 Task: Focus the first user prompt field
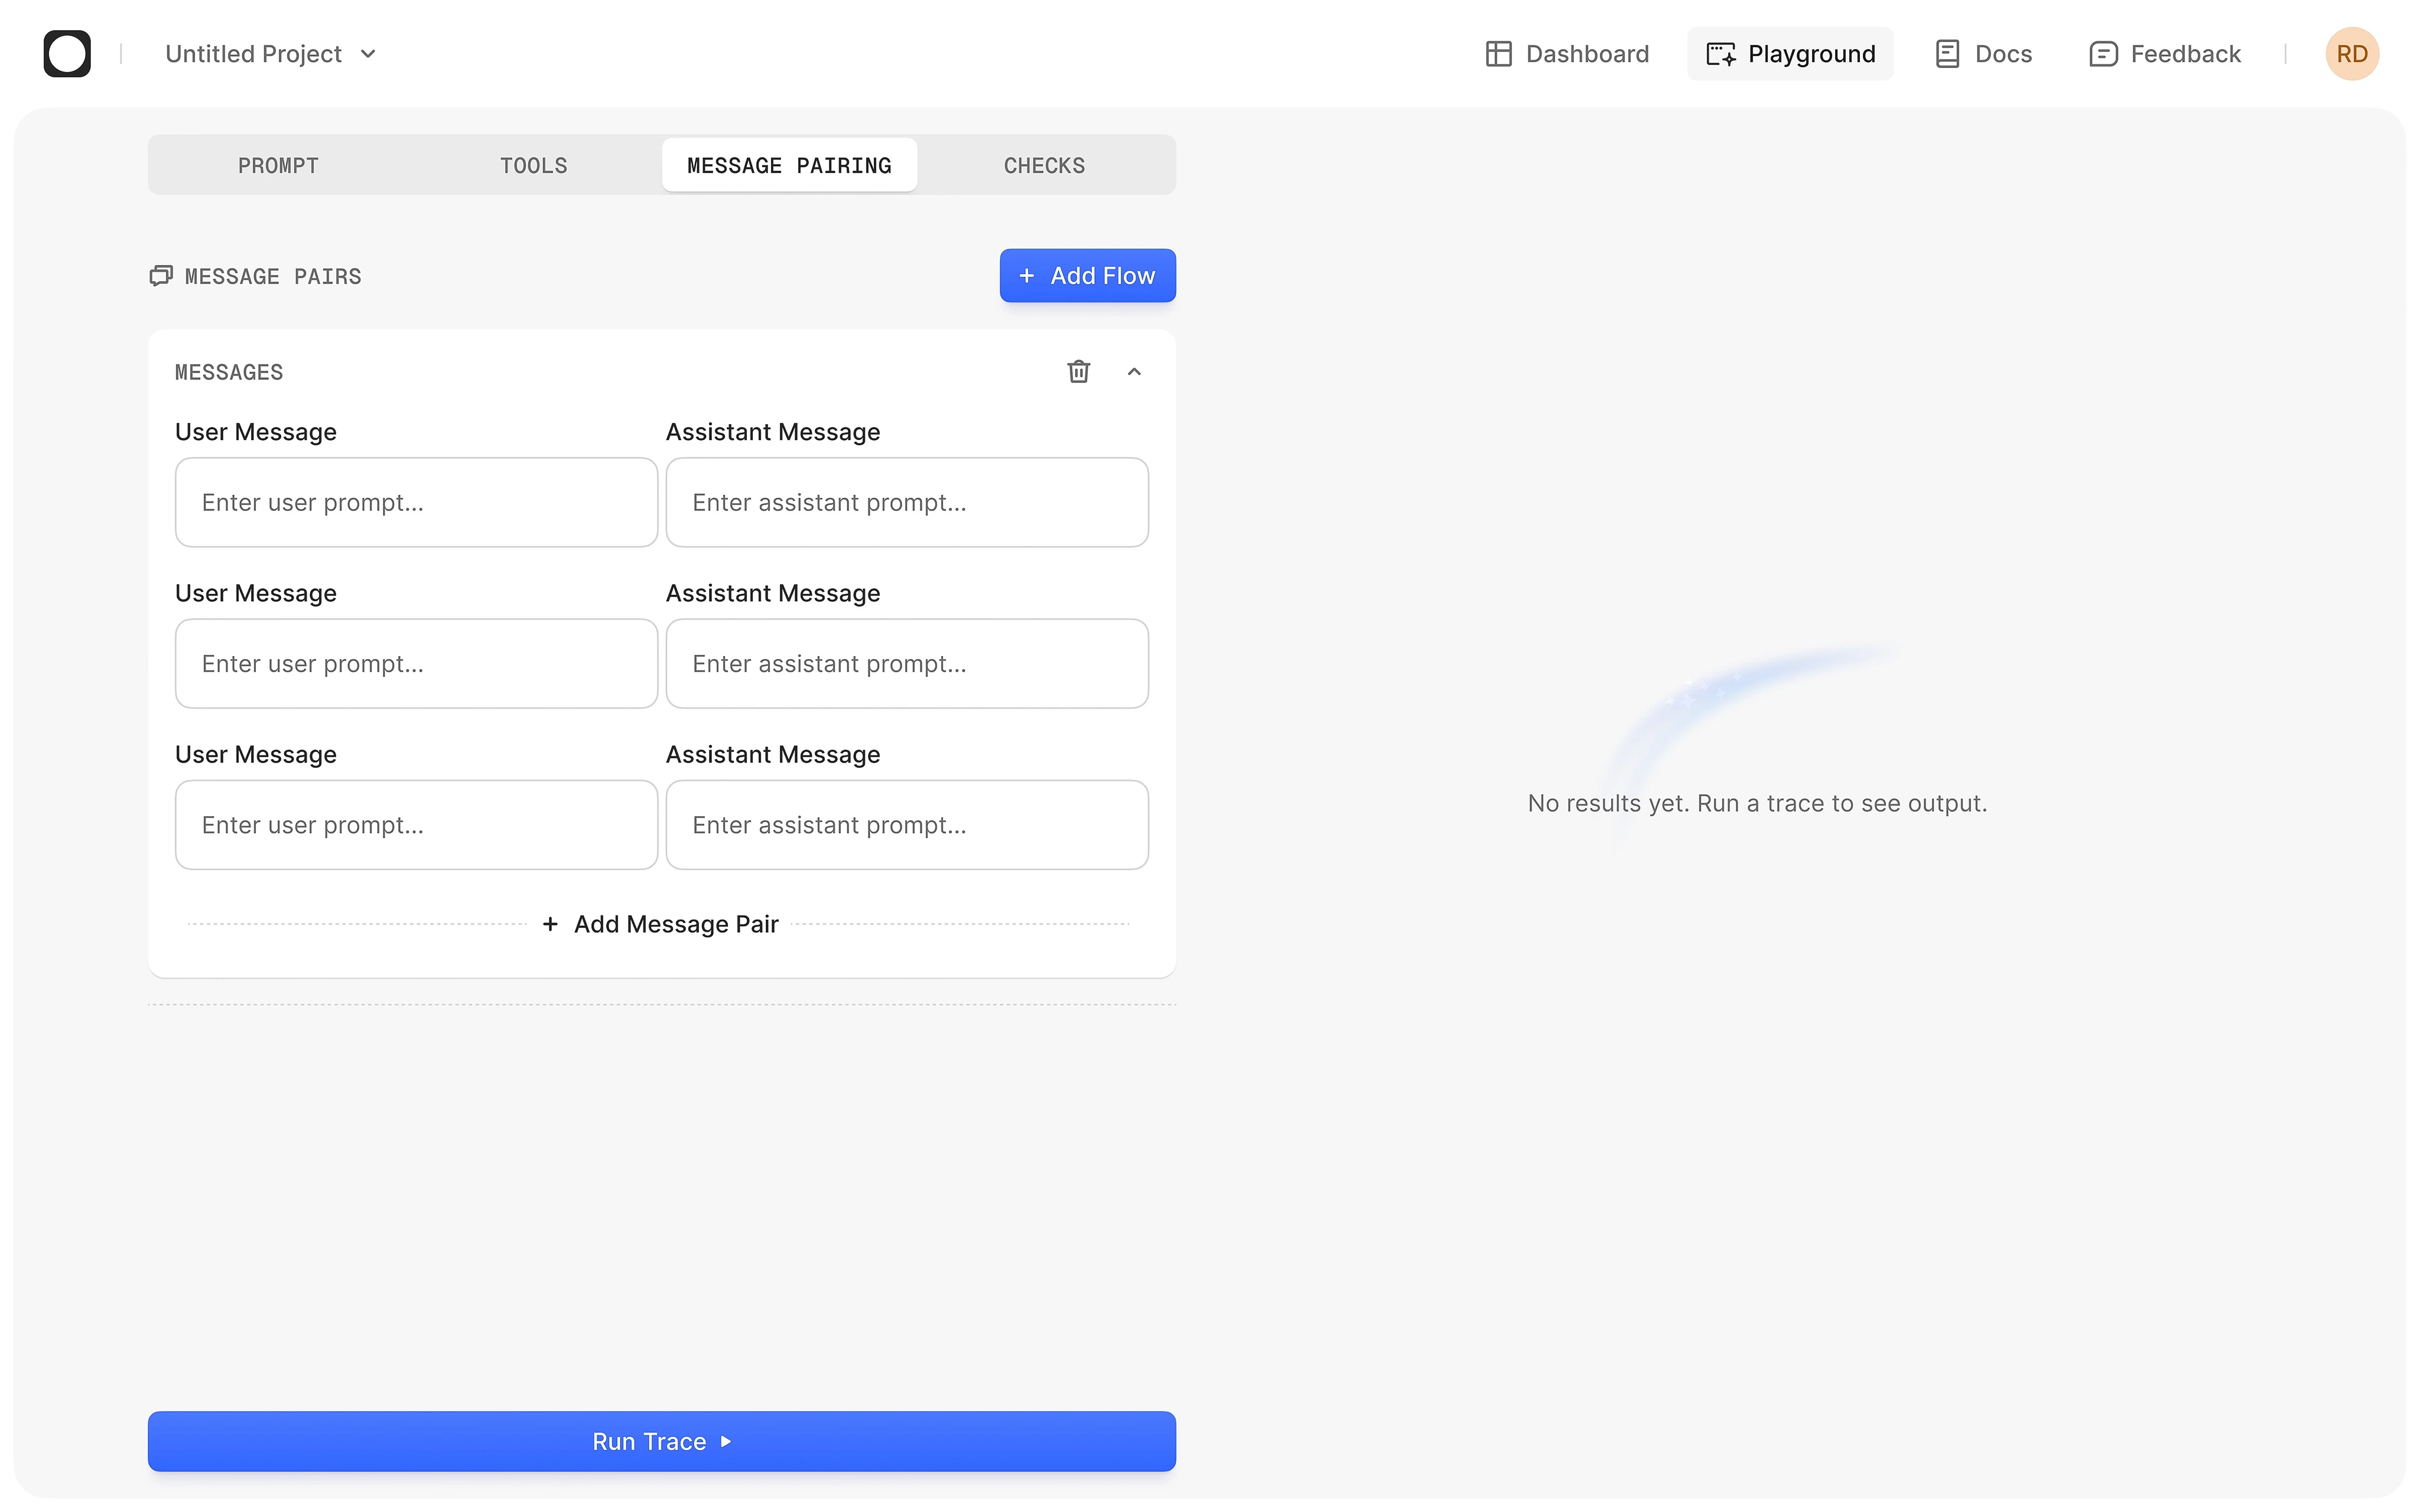pyautogui.click(x=416, y=502)
